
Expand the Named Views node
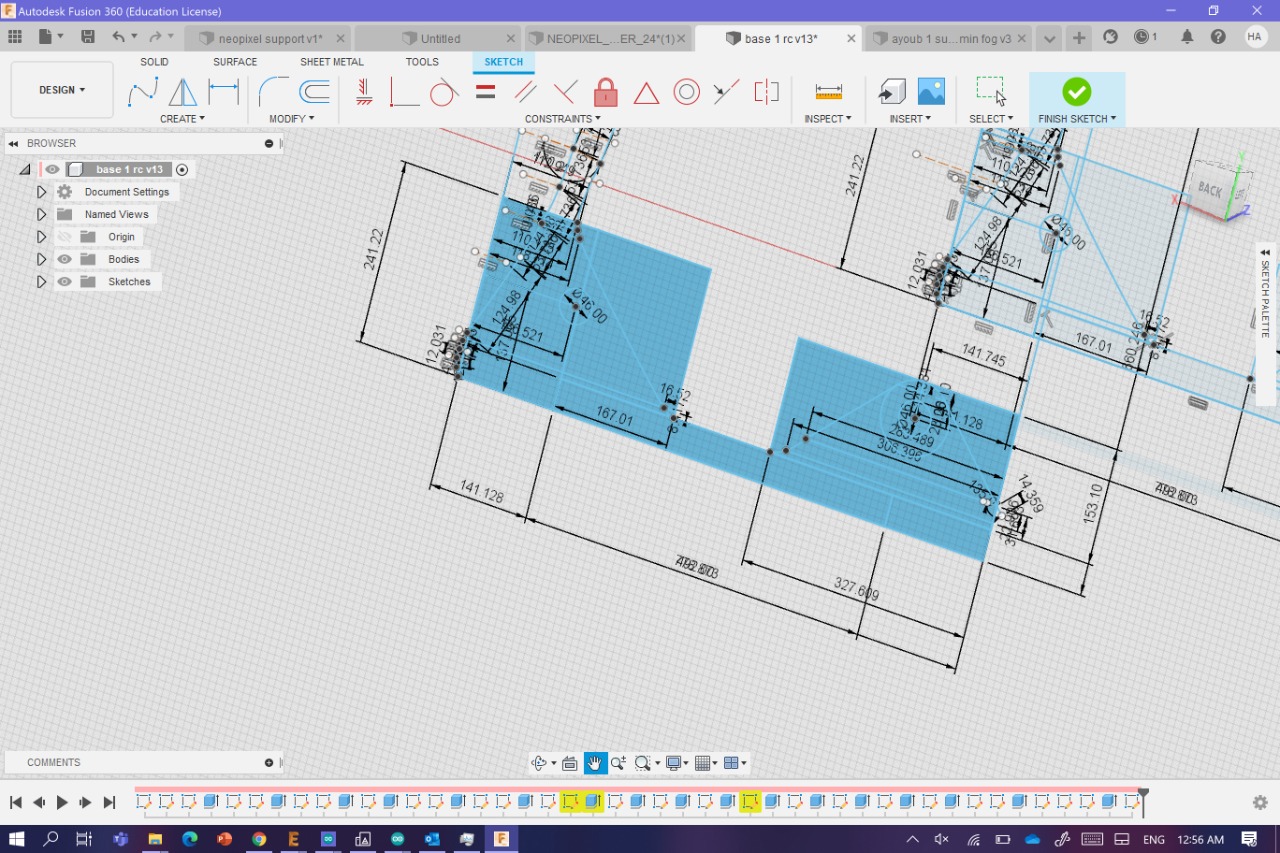click(42, 214)
